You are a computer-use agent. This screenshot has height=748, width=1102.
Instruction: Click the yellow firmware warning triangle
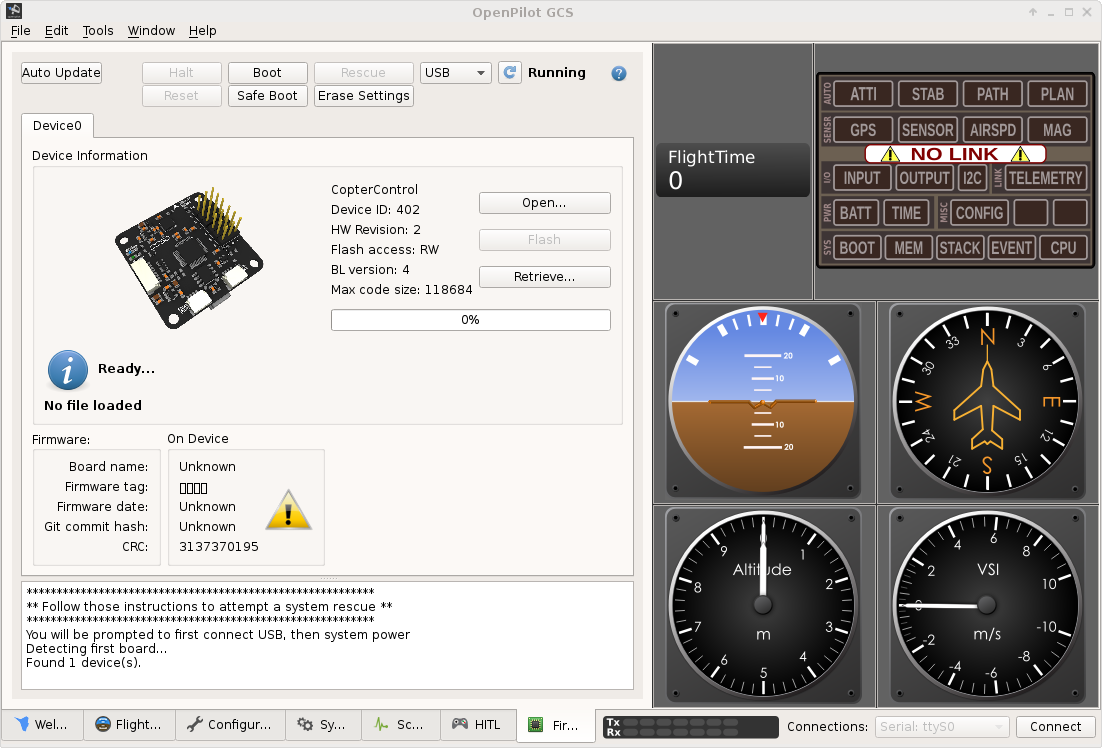pos(288,510)
